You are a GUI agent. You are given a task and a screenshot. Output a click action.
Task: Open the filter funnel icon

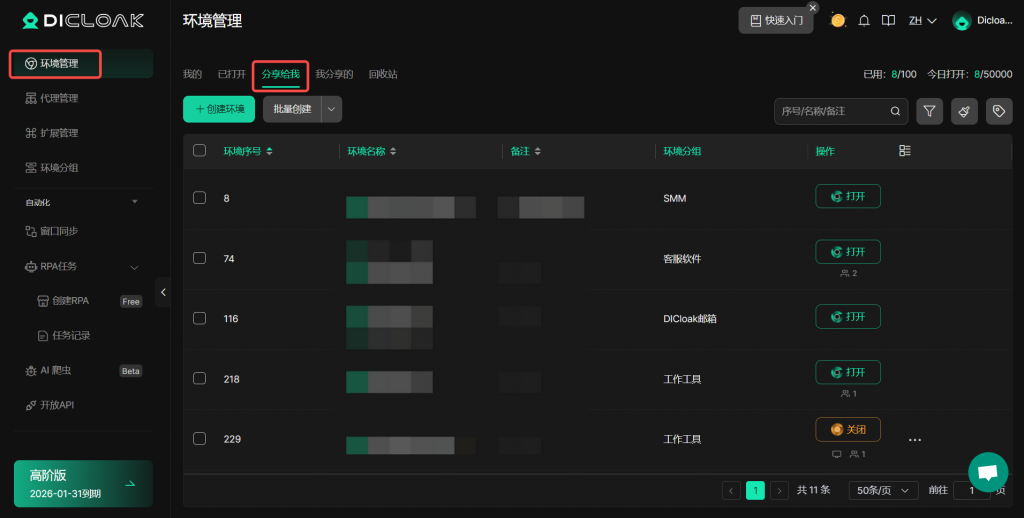pyautogui.click(x=929, y=111)
